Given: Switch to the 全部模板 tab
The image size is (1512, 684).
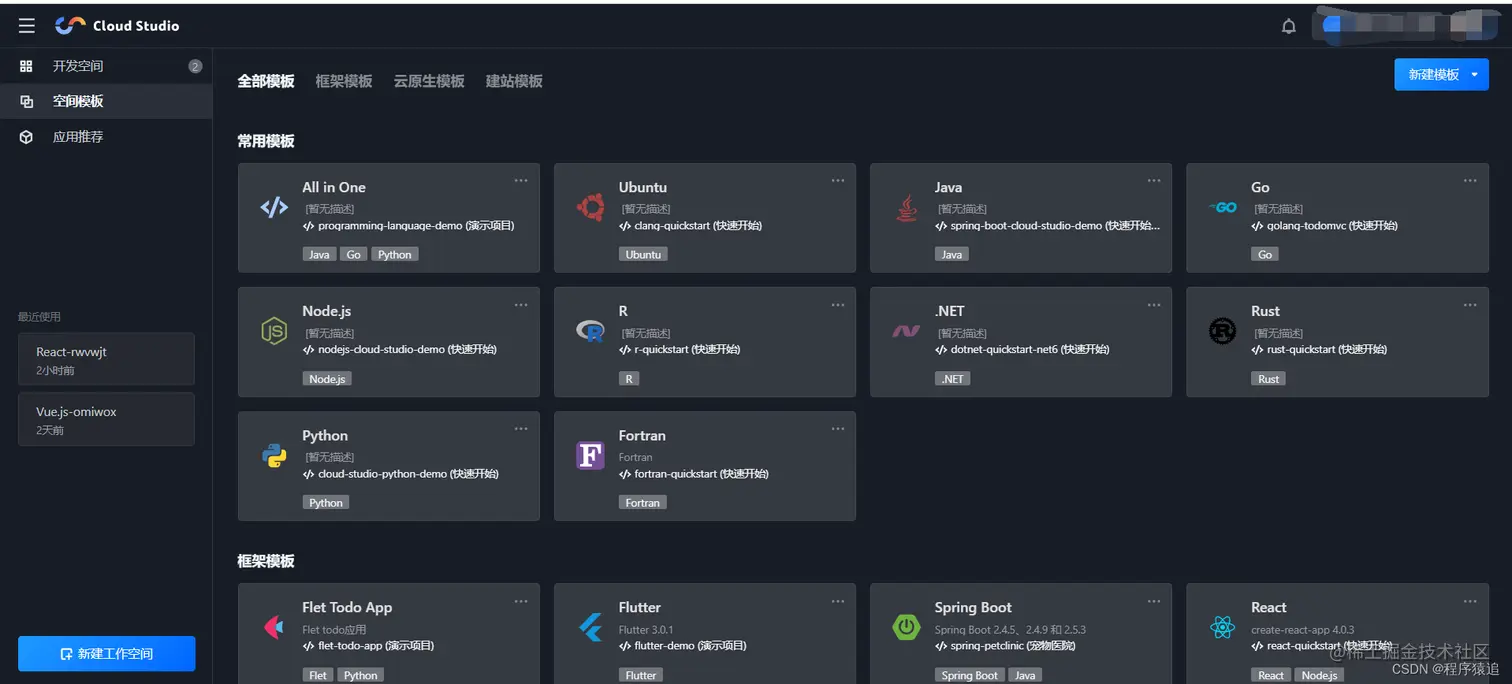Looking at the screenshot, I should pyautogui.click(x=266, y=81).
